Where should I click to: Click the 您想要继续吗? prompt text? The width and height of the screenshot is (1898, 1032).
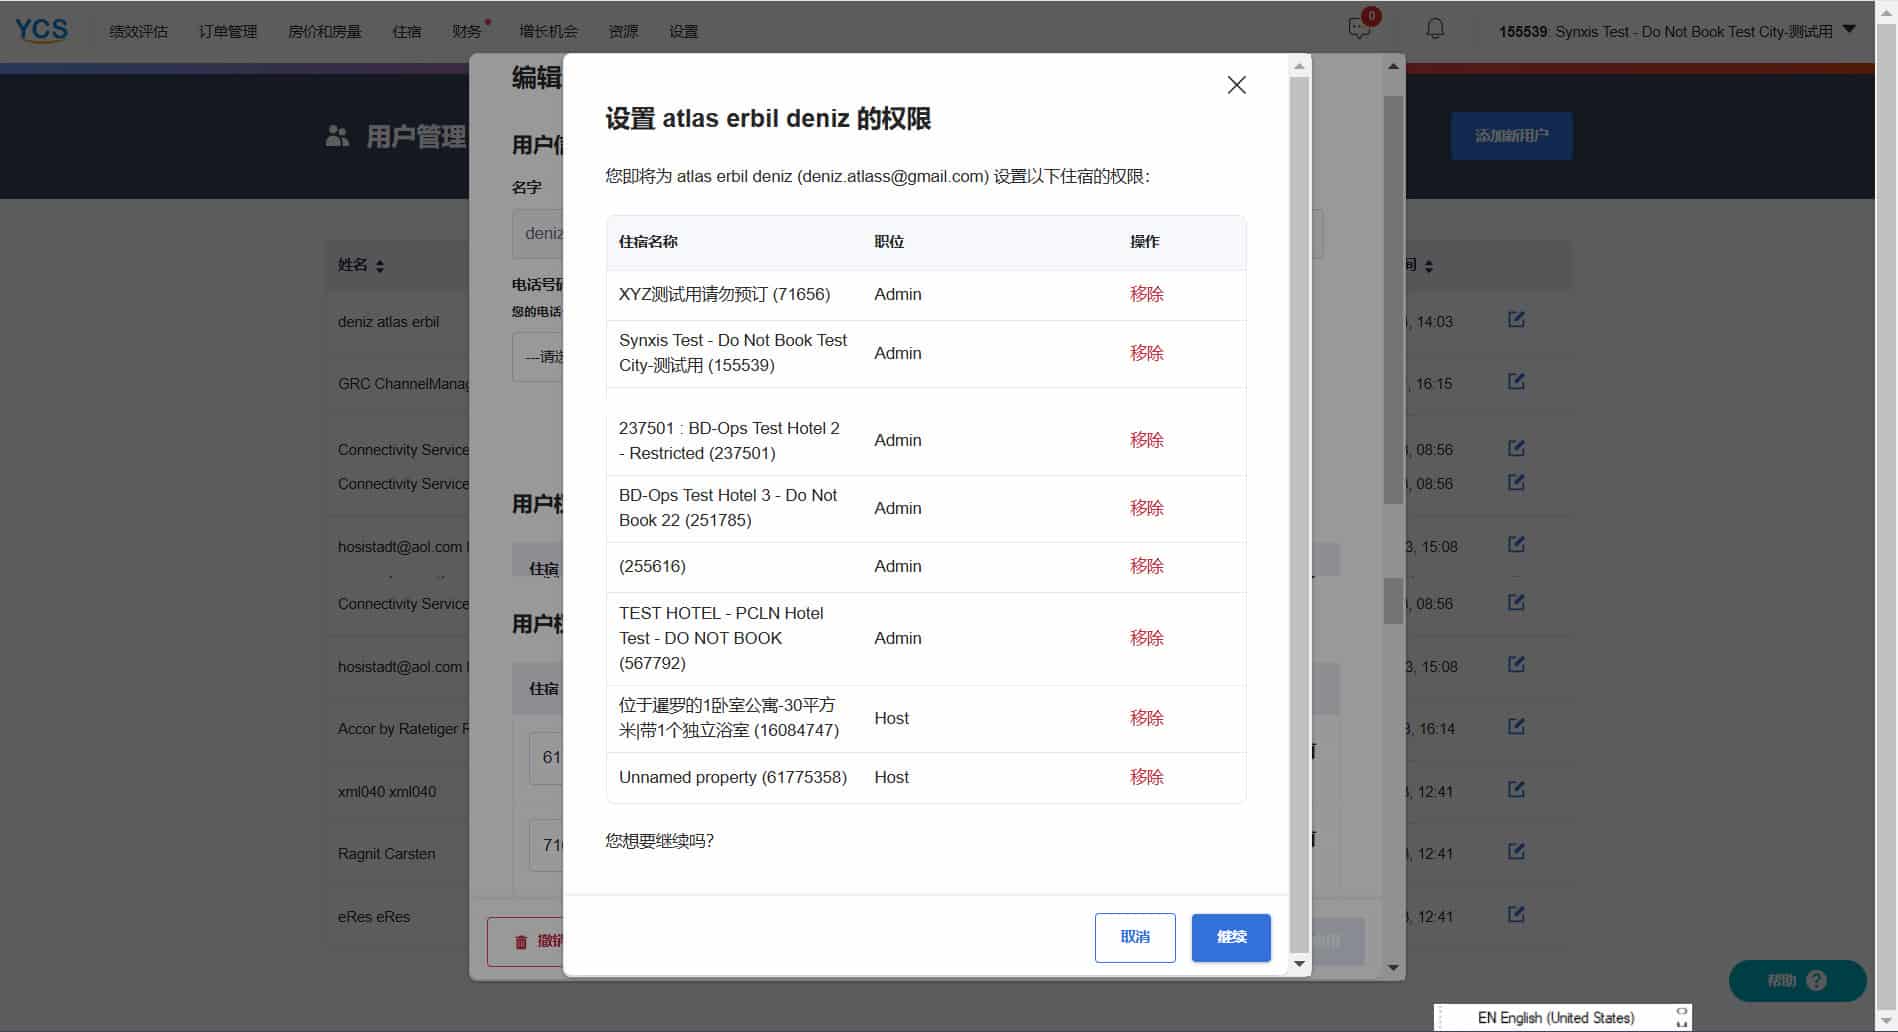(659, 841)
